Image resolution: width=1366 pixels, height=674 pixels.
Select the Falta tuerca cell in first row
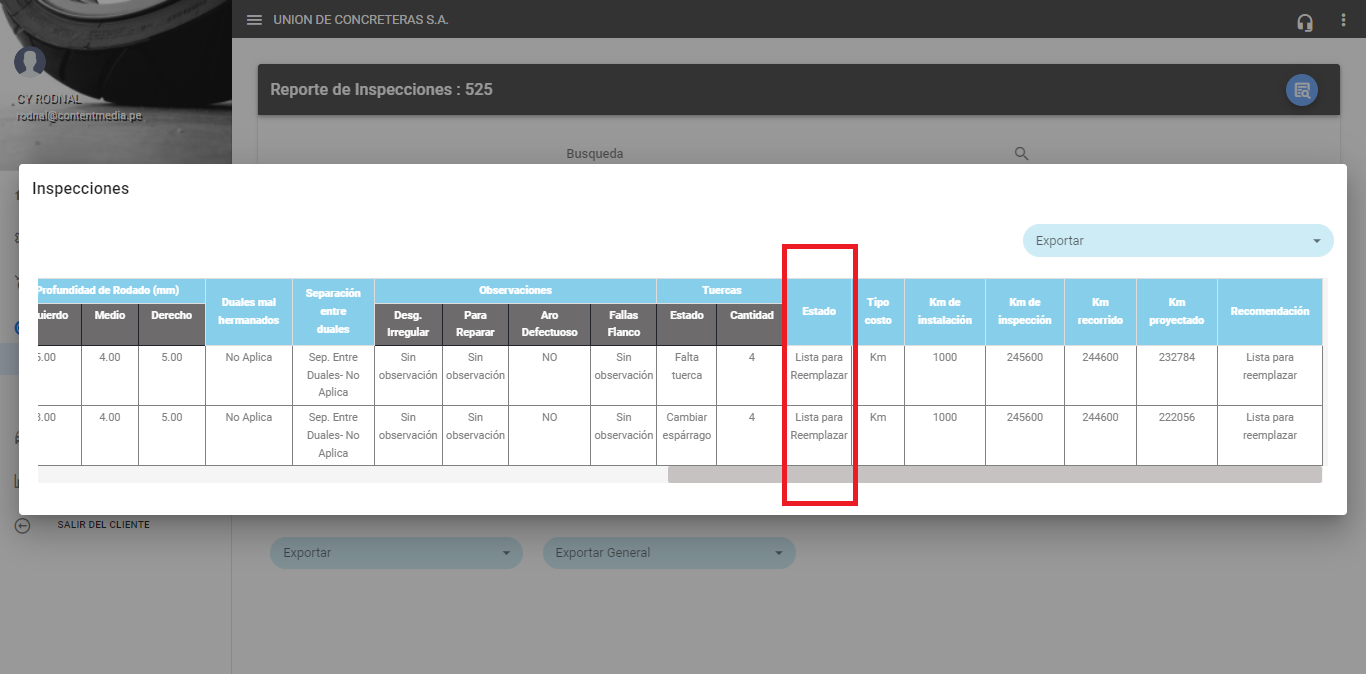[686, 366]
